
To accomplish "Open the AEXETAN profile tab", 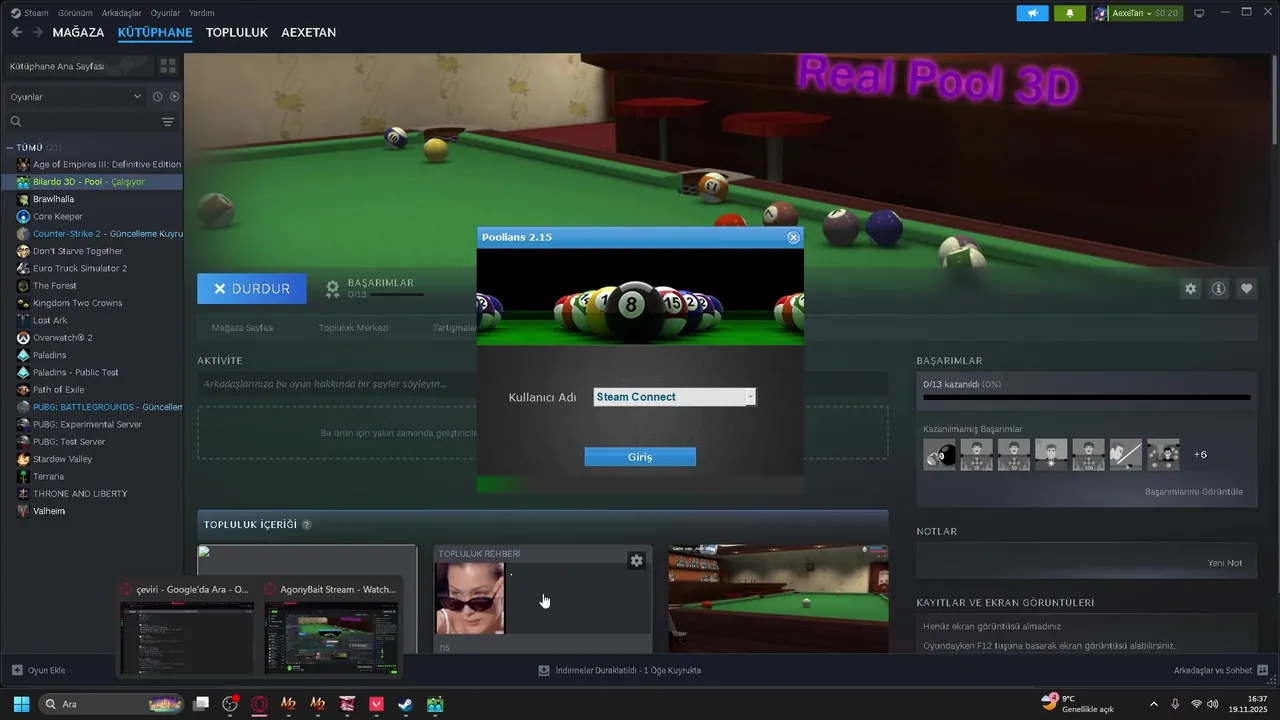I will 309,32.
